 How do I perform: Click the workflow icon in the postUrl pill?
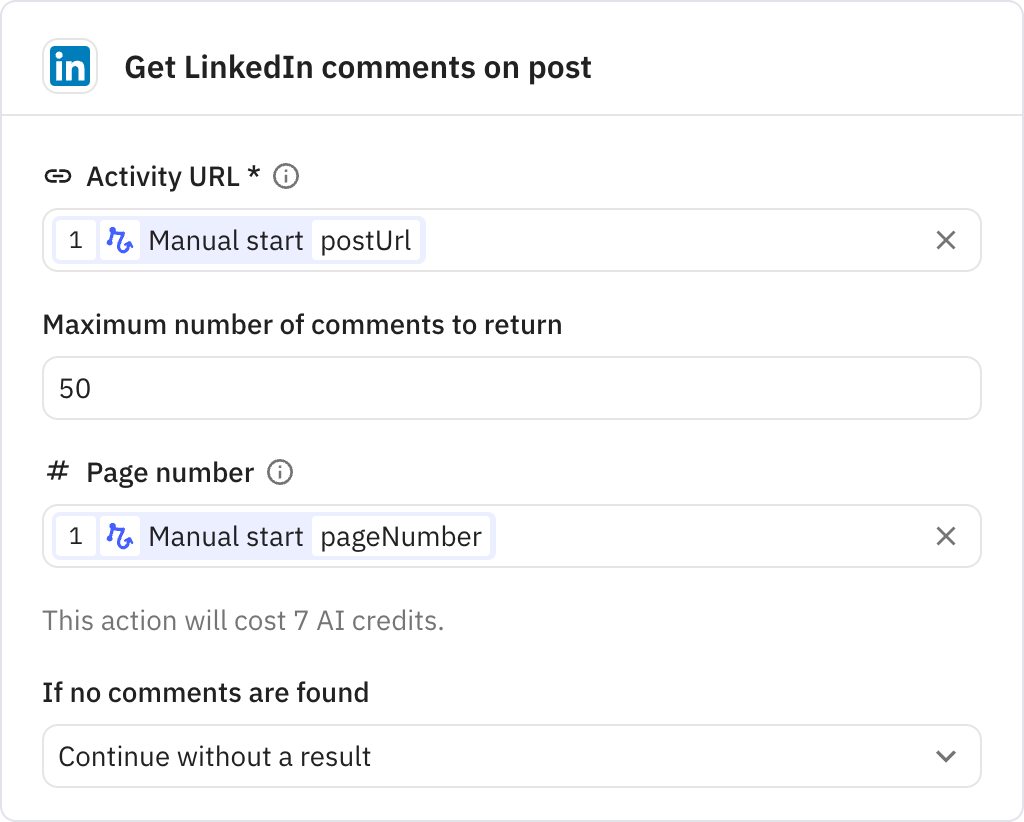pos(120,240)
